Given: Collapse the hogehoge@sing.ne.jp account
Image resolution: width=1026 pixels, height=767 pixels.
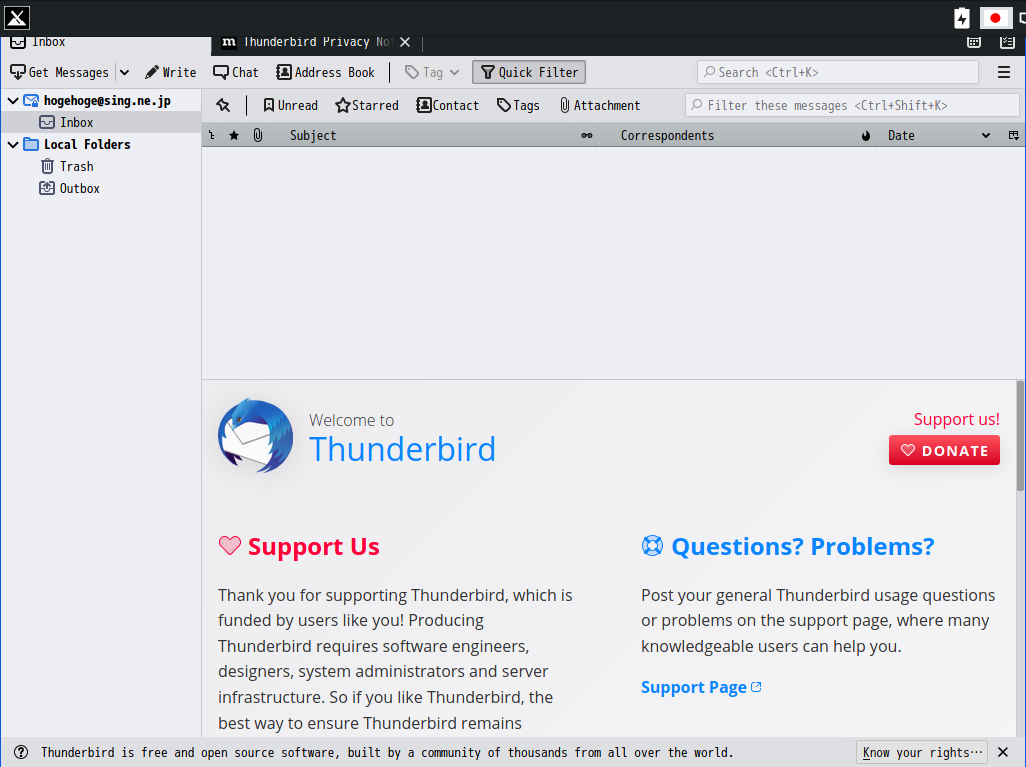Looking at the screenshot, I should [12, 101].
